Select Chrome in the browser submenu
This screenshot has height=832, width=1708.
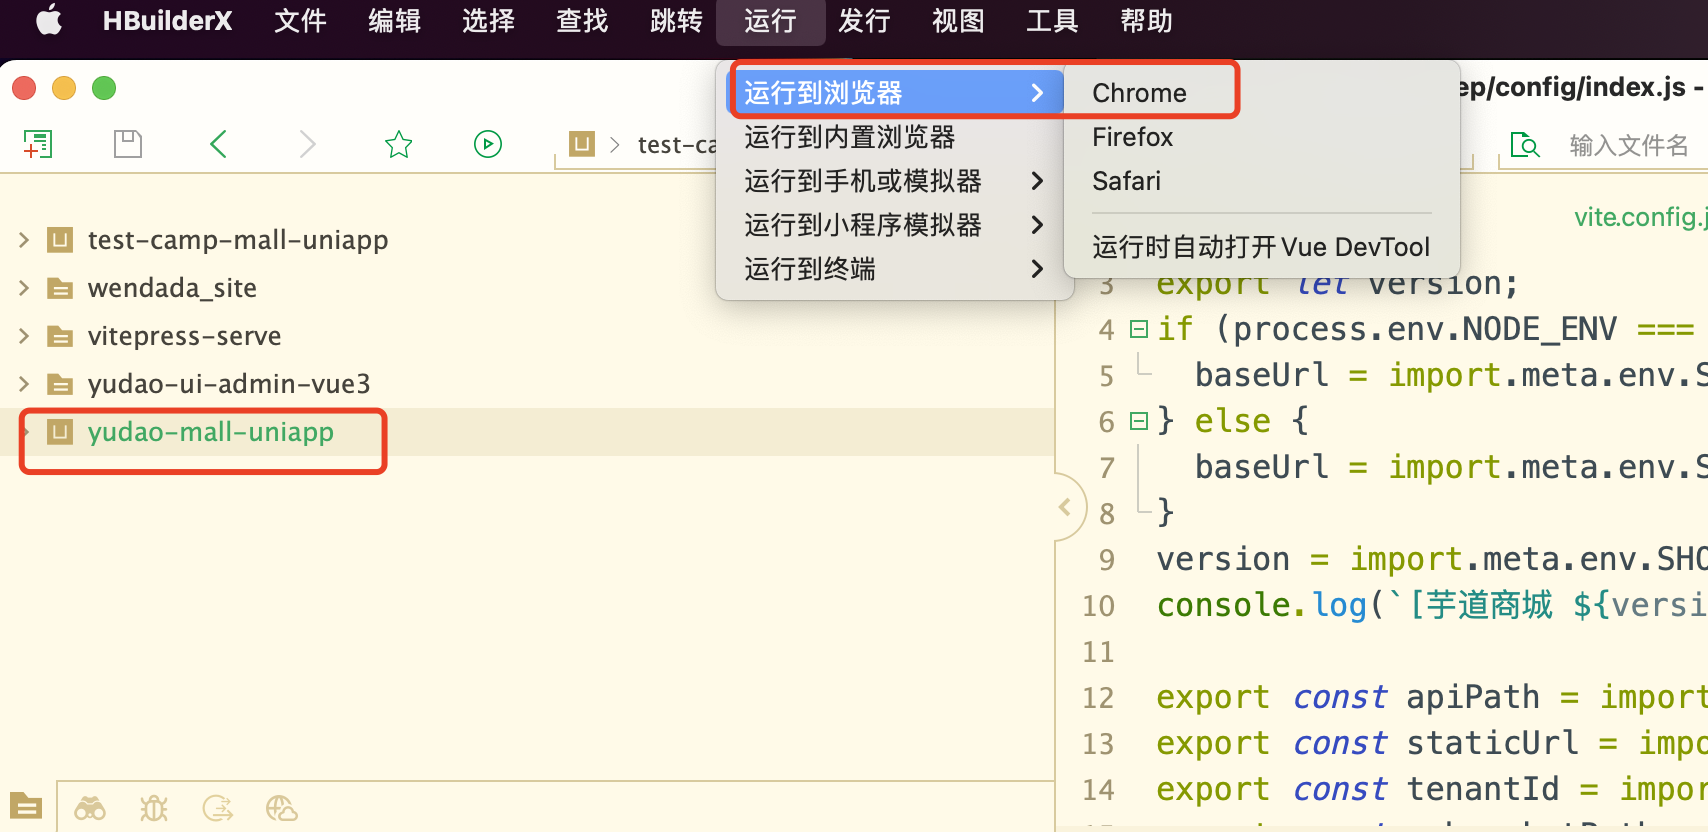tap(1261, 93)
